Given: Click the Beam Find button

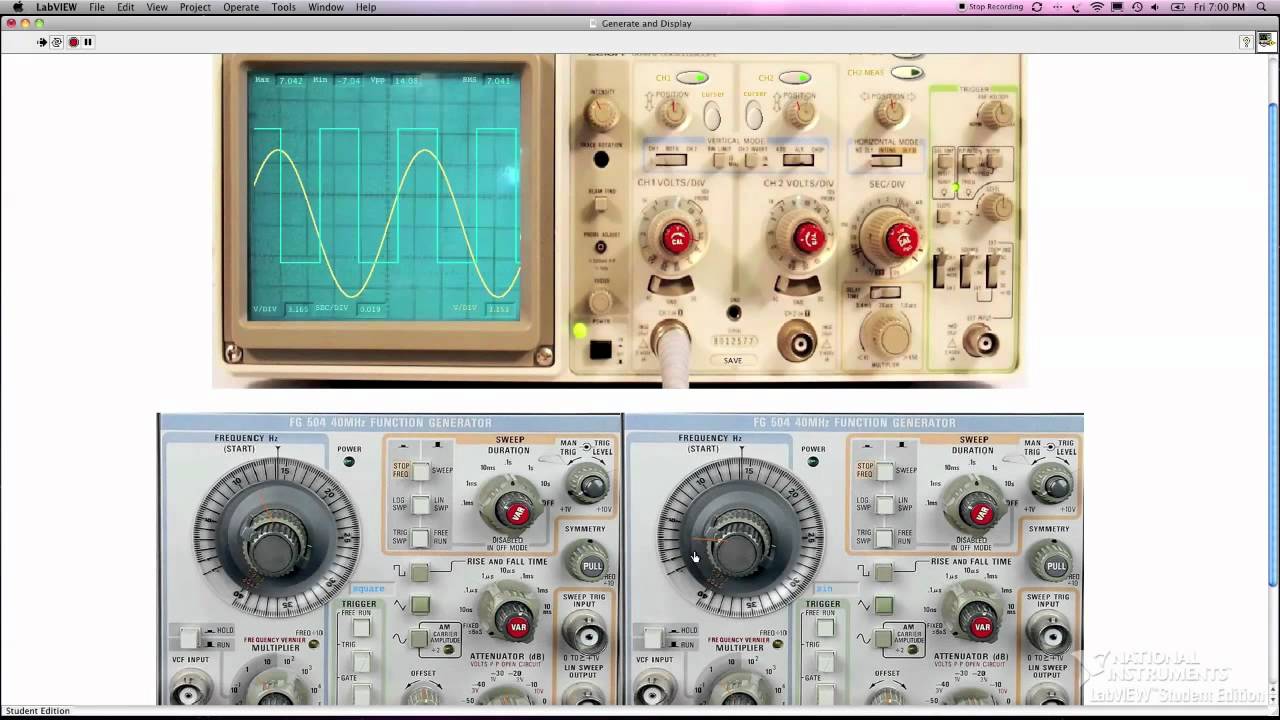Looking at the screenshot, I should pos(601,204).
